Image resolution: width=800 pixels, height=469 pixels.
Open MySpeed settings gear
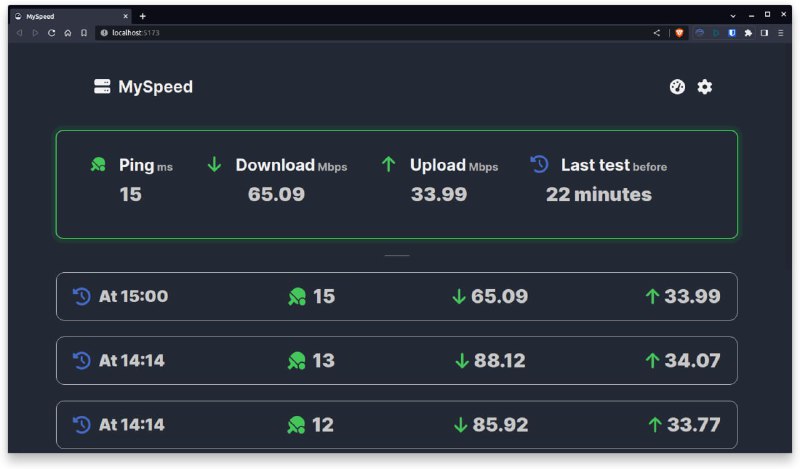(705, 87)
